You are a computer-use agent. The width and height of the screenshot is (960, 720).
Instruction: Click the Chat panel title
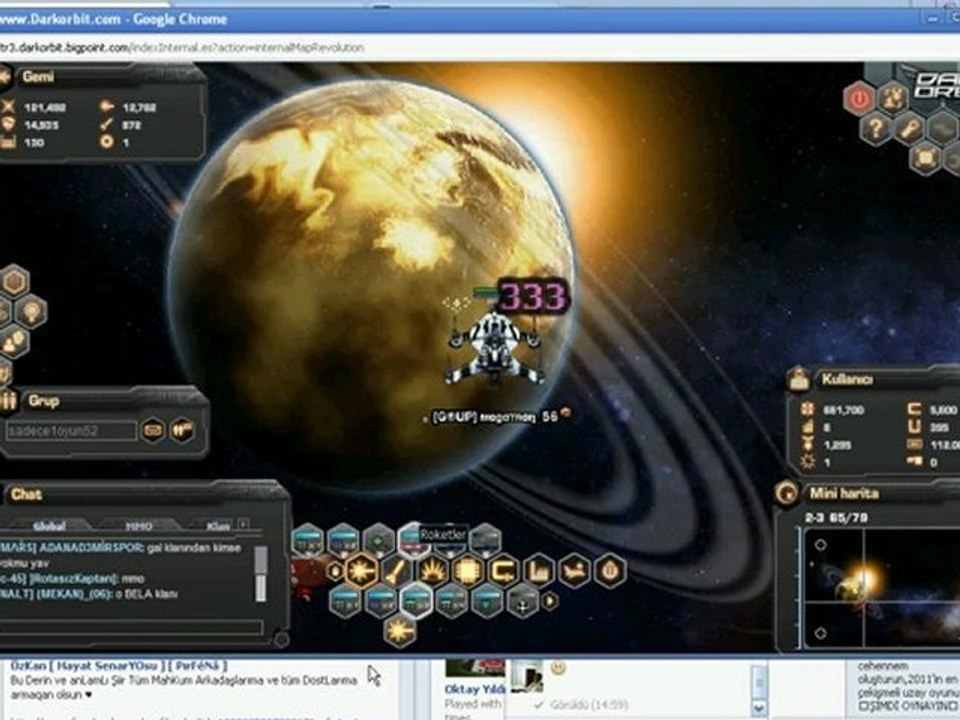[26, 494]
